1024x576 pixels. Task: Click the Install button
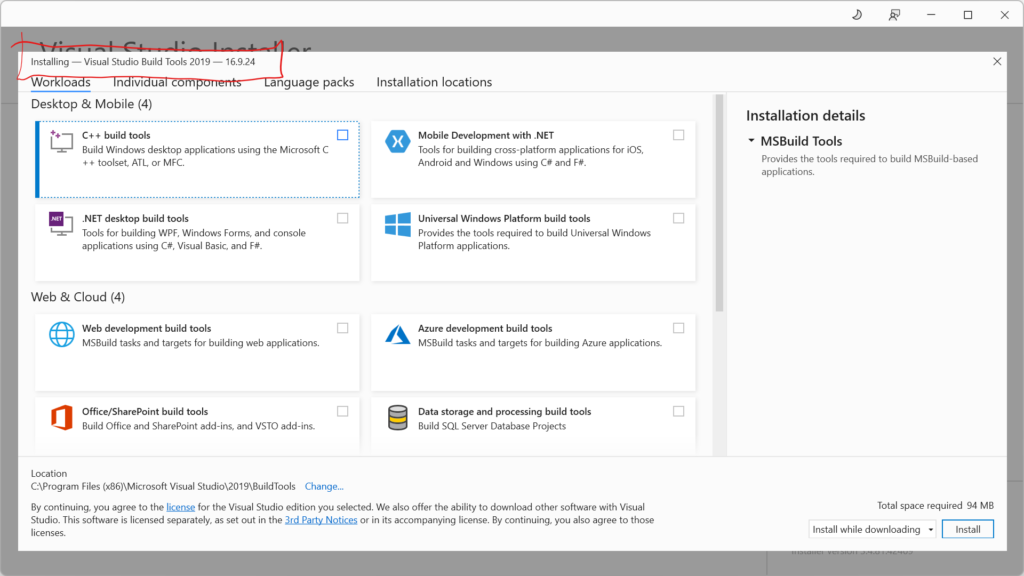tap(968, 529)
